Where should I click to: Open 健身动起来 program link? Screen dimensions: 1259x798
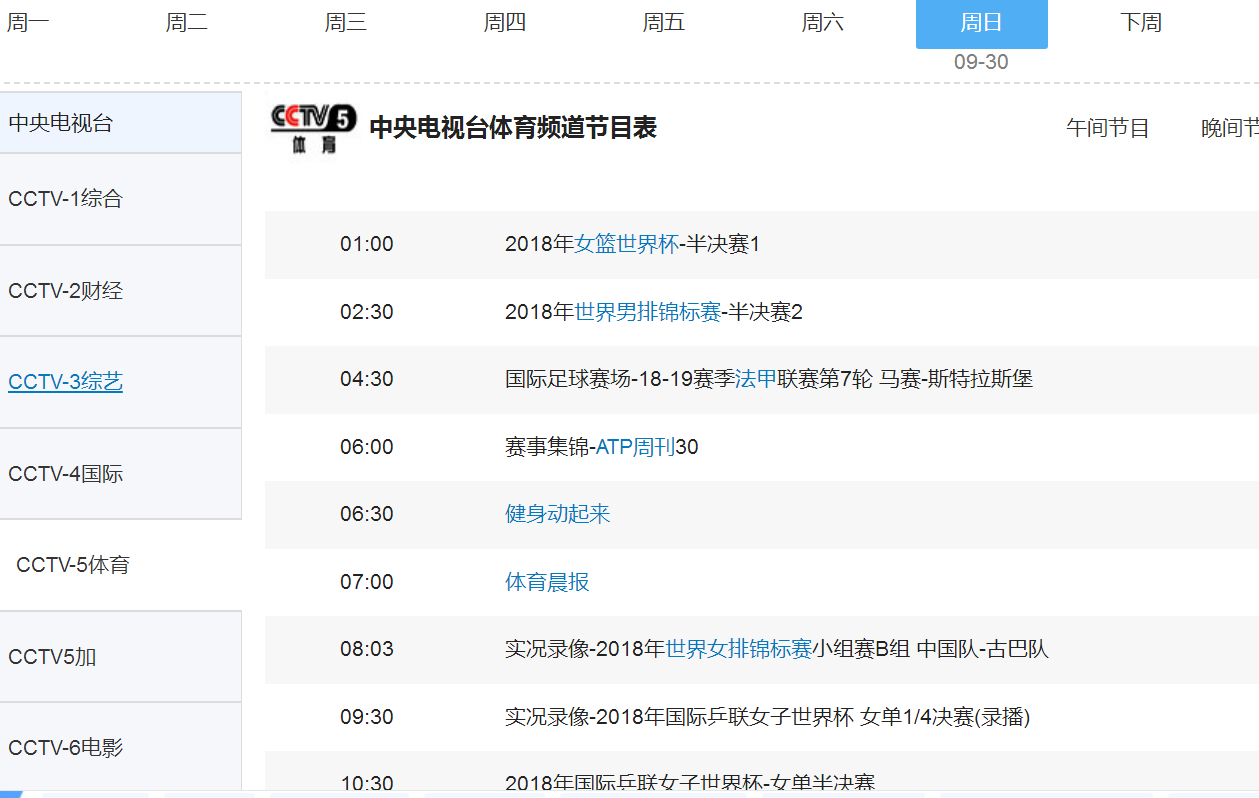(x=558, y=514)
